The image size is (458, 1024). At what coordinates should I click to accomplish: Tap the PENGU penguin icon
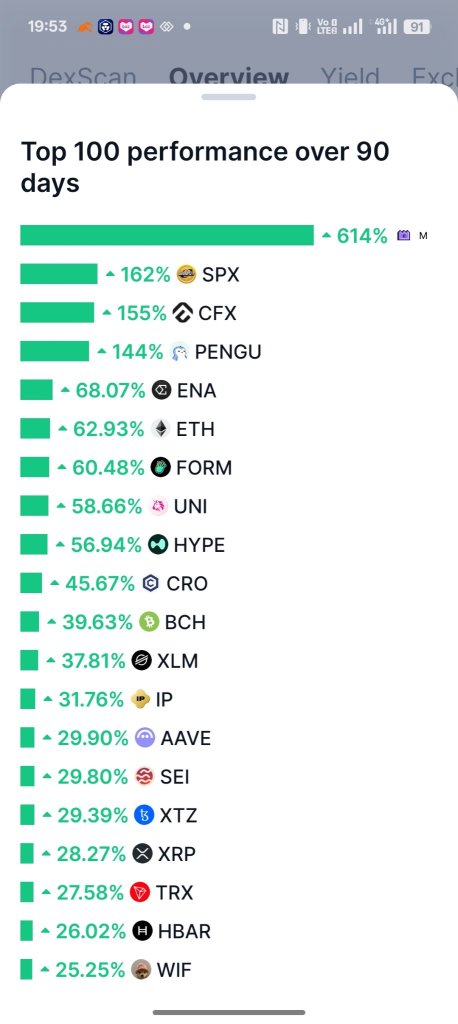click(180, 352)
